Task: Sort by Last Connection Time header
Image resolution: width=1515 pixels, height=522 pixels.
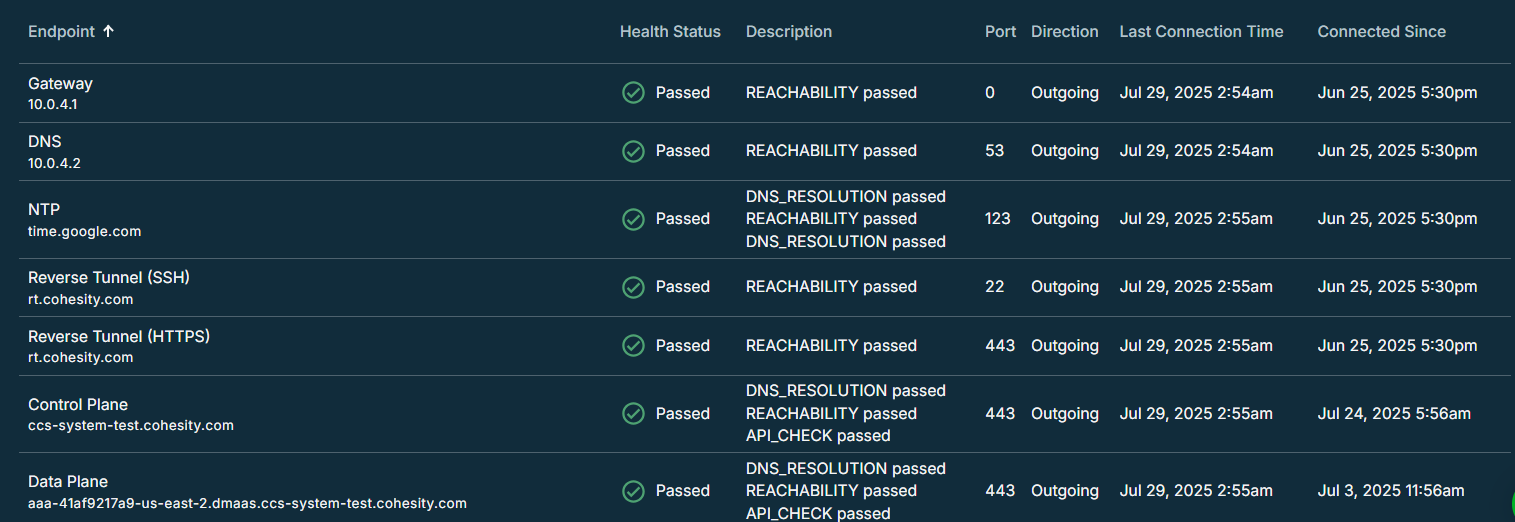Action: (x=1201, y=31)
